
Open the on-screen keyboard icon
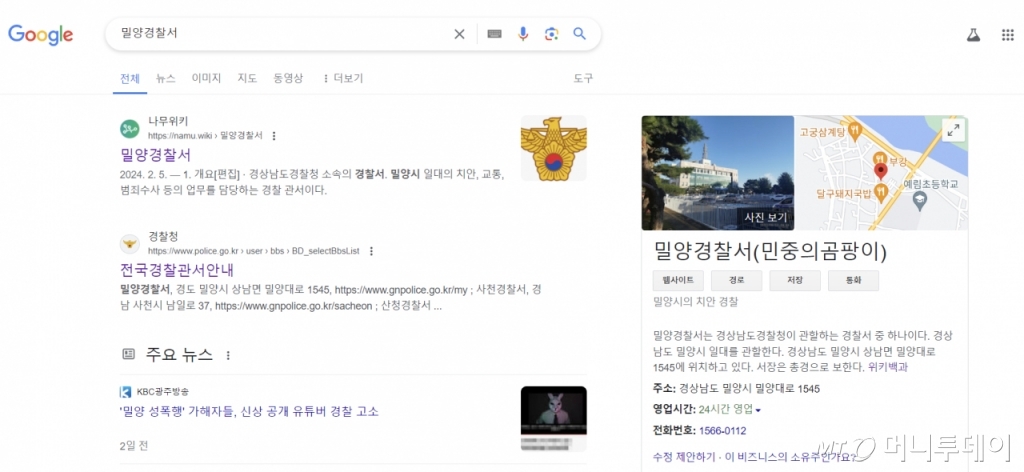tap(494, 34)
